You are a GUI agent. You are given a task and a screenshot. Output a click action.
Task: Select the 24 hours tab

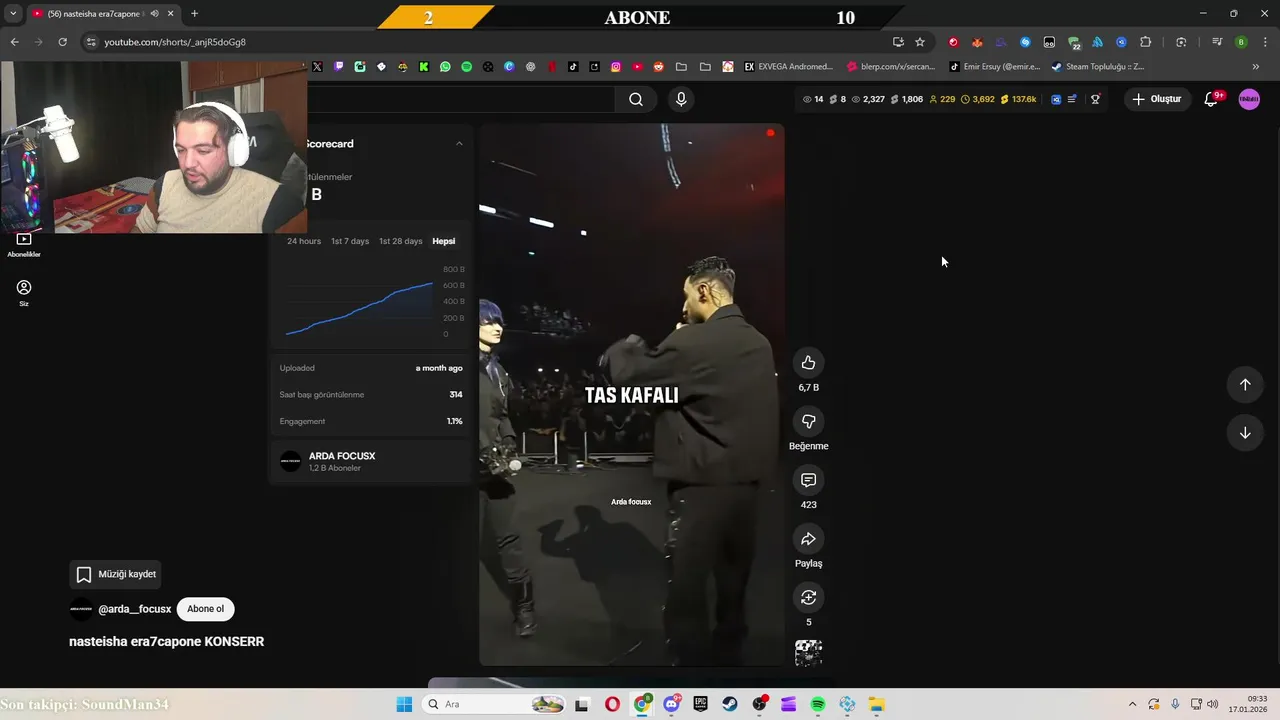(x=304, y=241)
